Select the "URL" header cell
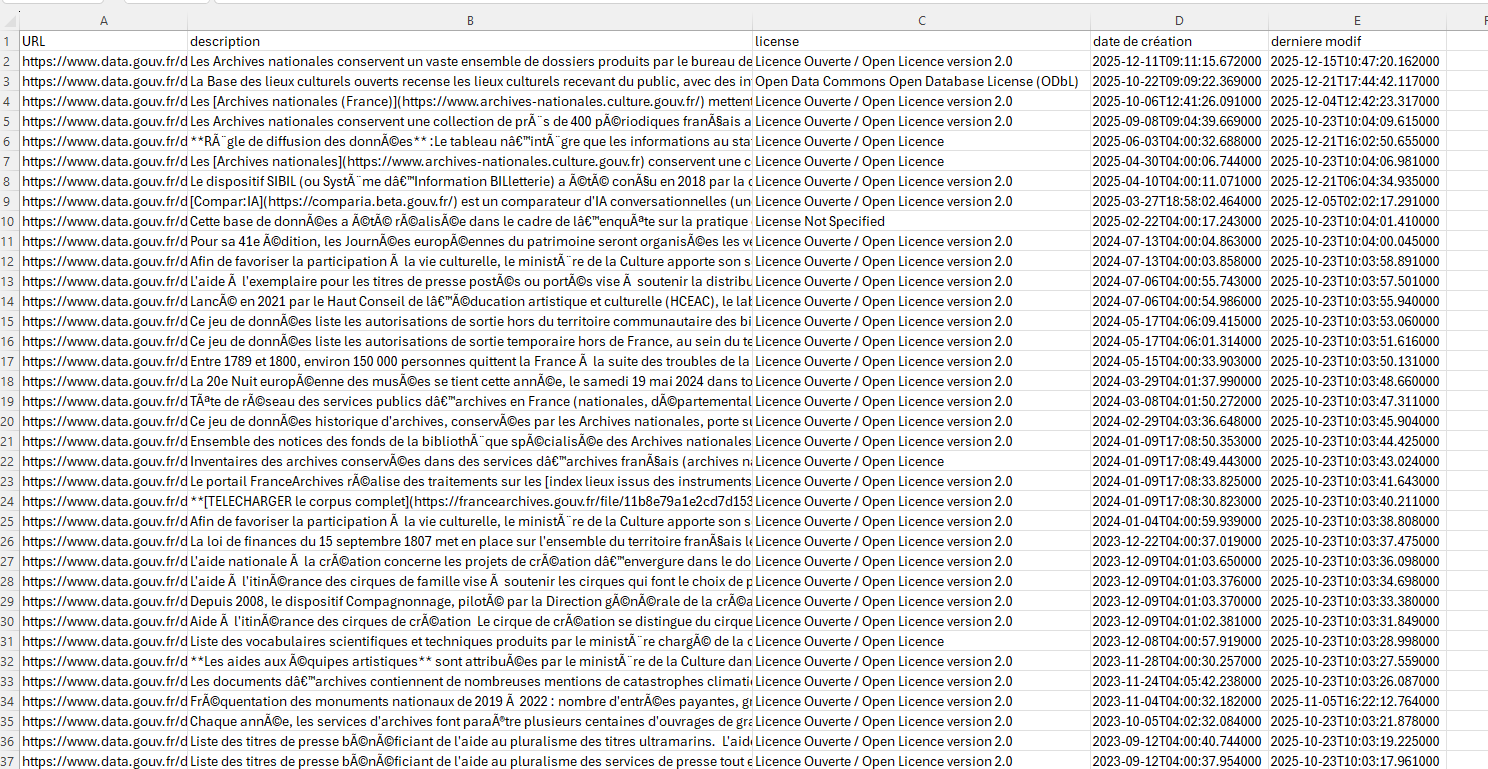This screenshot has height=769, width=1488. coord(104,41)
